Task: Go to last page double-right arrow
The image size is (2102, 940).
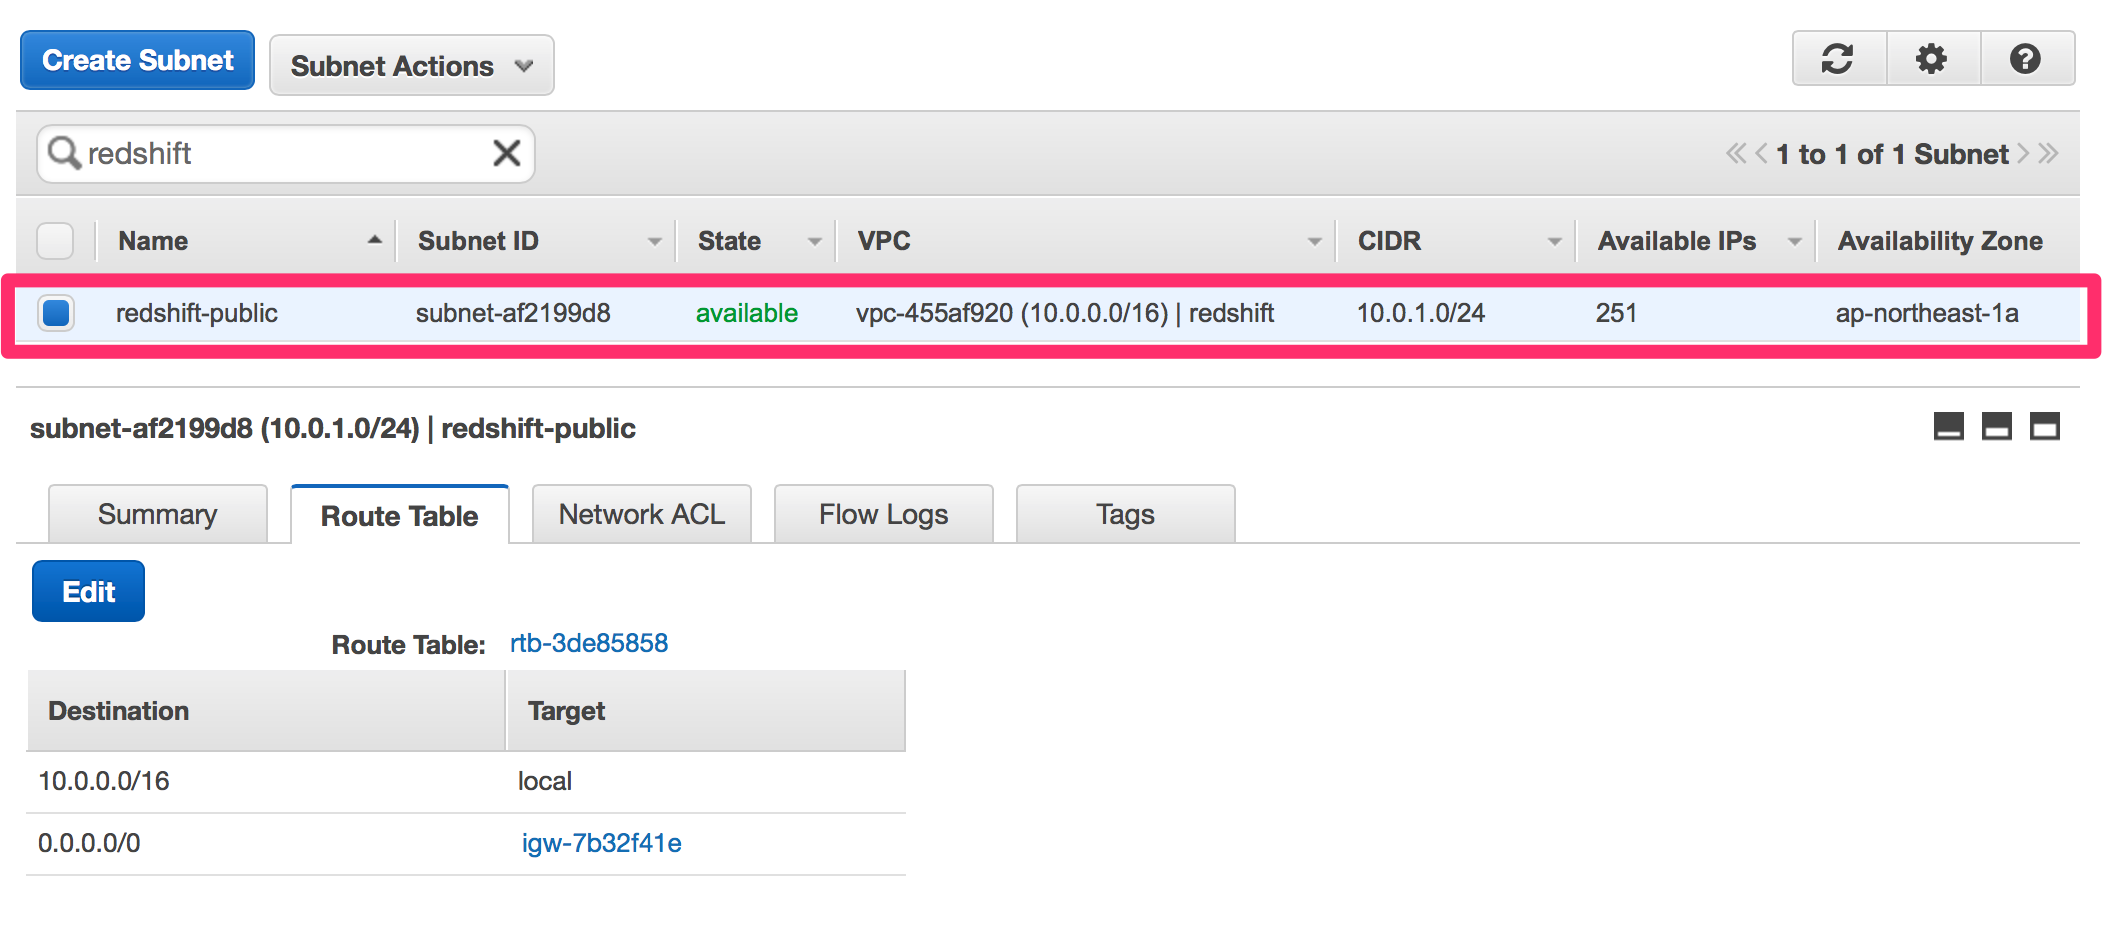Action: (x=2048, y=153)
